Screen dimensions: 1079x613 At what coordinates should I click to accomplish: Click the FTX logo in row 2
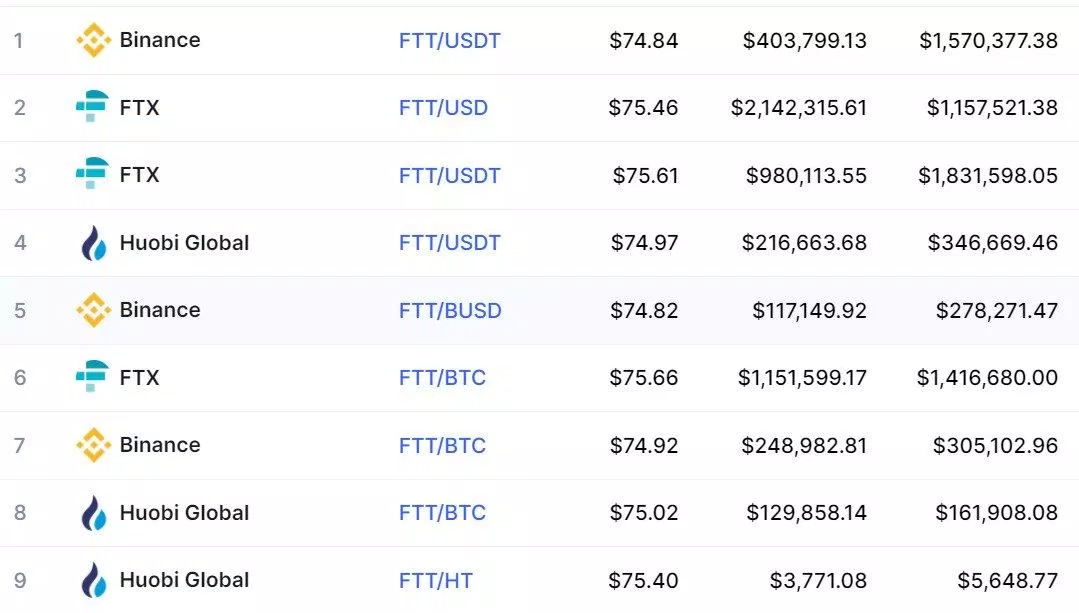click(x=92, y=107)
